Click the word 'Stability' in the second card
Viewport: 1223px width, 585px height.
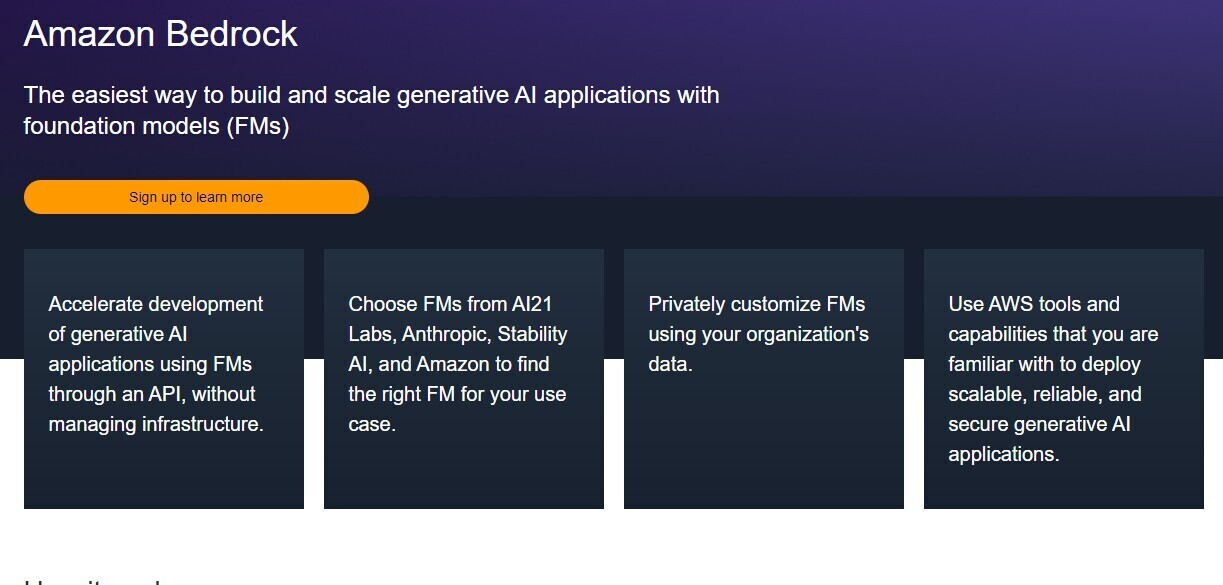(x=532, y=334)
